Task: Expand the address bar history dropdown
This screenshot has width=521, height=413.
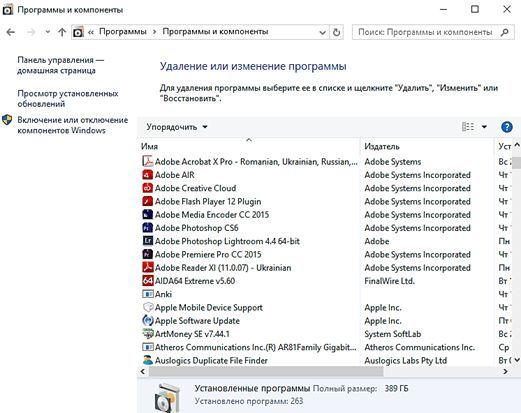Action: [322, 32]
